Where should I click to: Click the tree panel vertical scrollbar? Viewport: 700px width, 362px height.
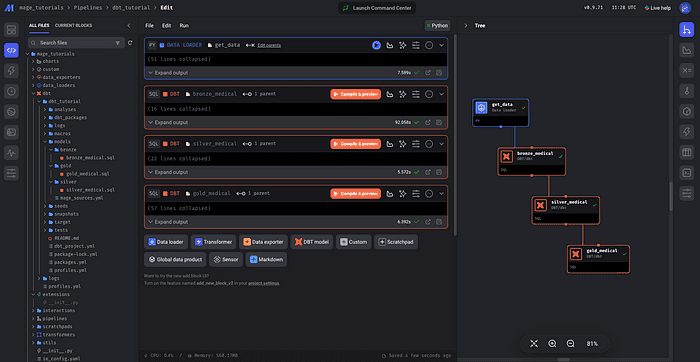click(671, 196)
